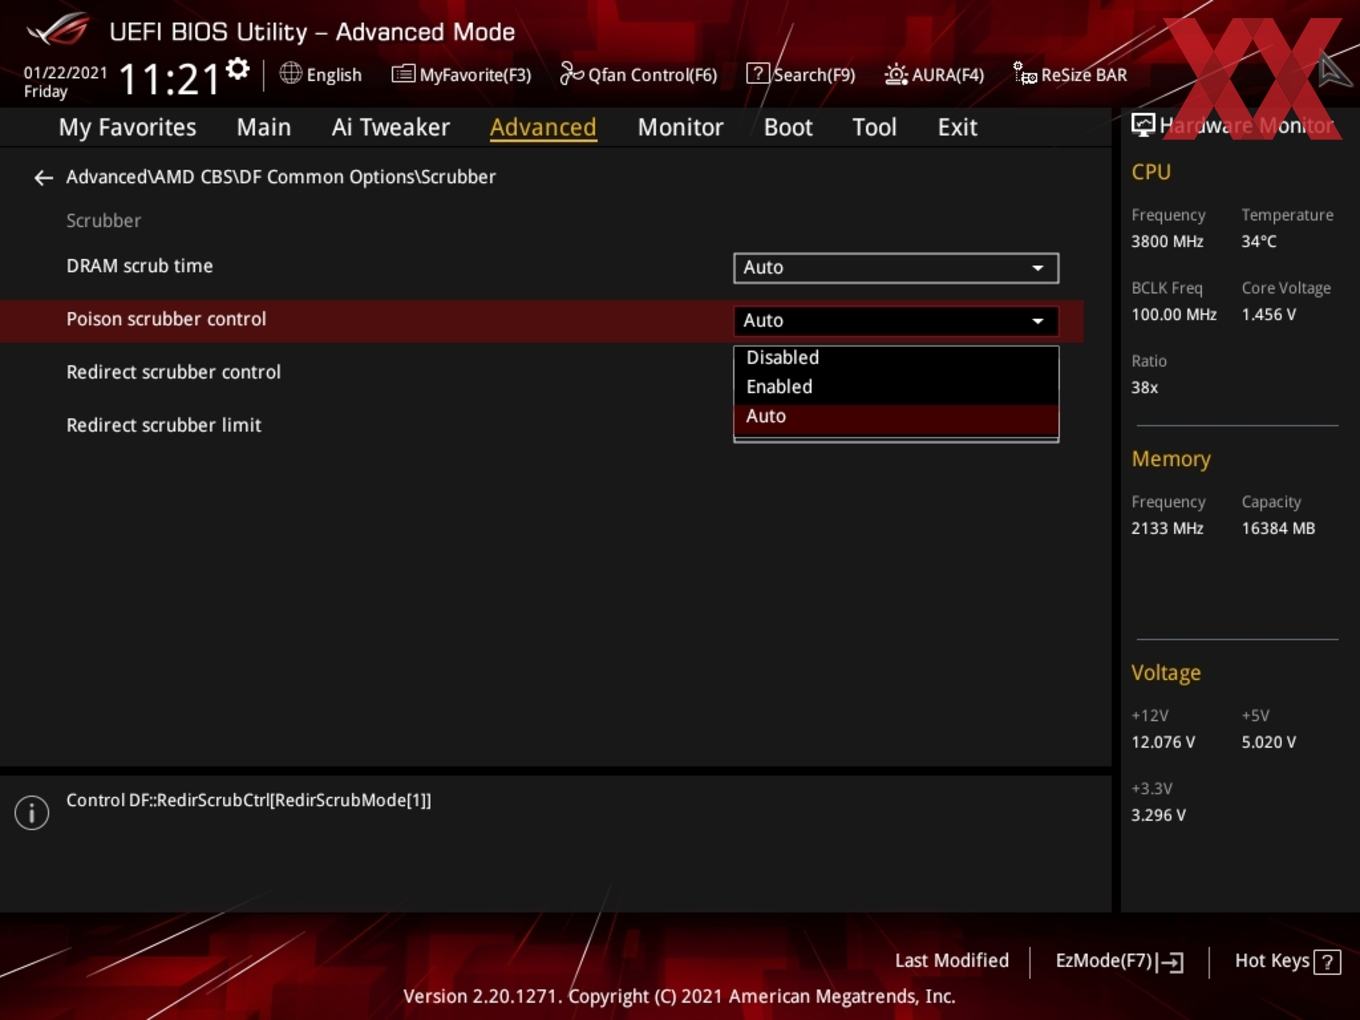Switch to the Exit tab
Image resolution: width=1360 pixels, height=1020 pixels.
click(x=957, y=127)
